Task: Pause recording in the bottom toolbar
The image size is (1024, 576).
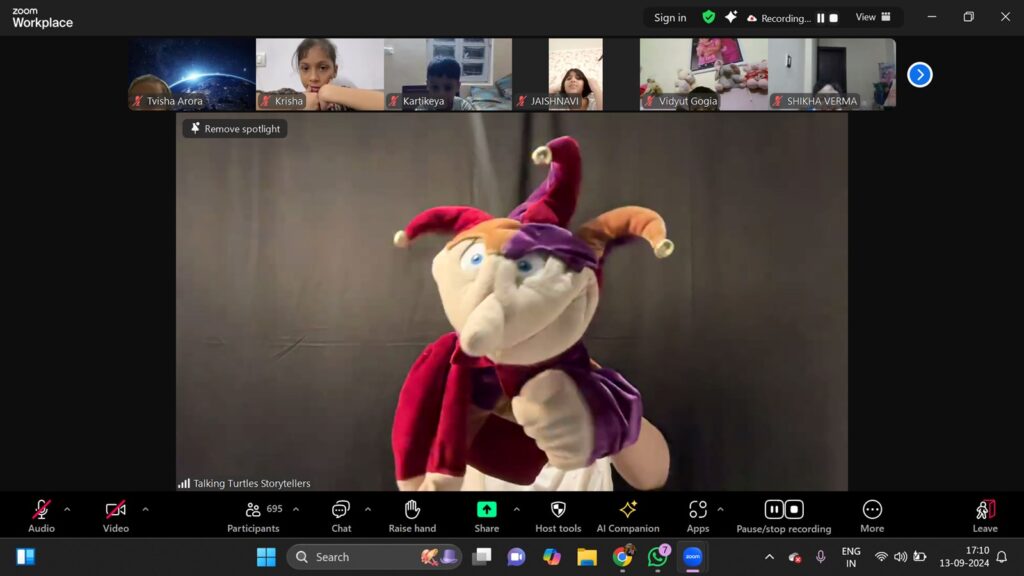Action: pyautogui.click(x=774, y=509)
